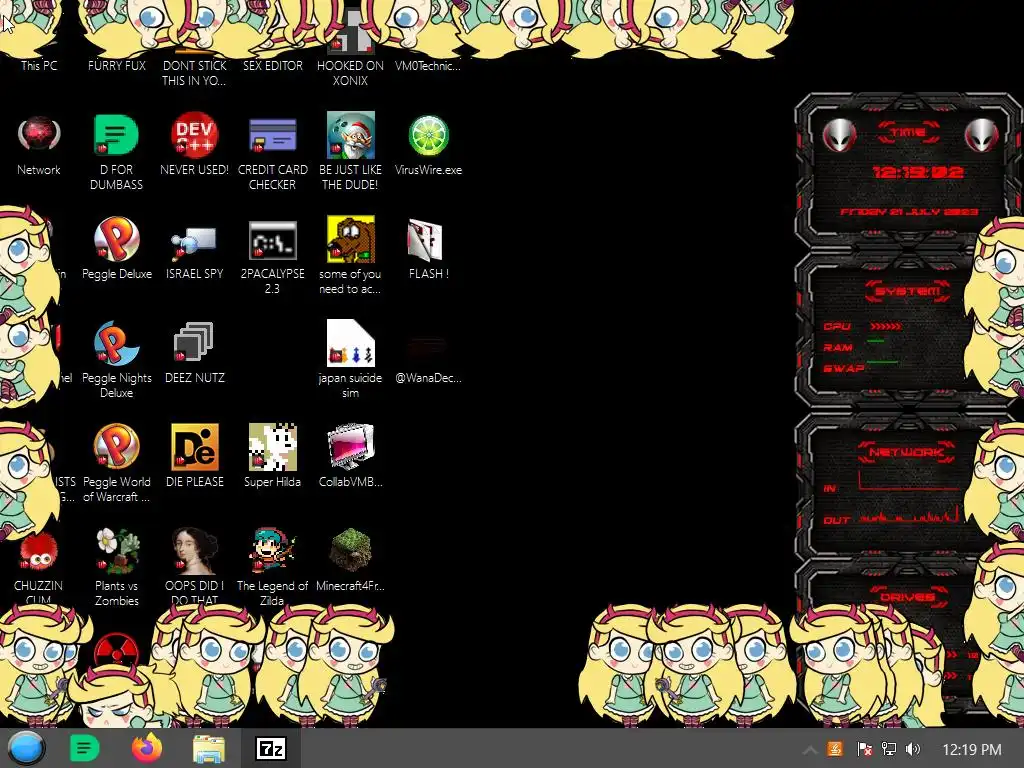
Task: Open the network tray icon
Action: pos(889,749)
